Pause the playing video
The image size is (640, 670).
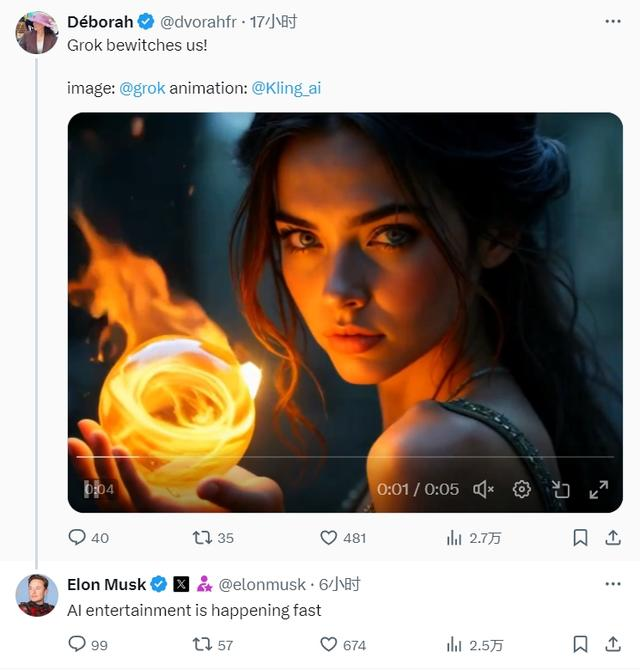click(92, 489)
